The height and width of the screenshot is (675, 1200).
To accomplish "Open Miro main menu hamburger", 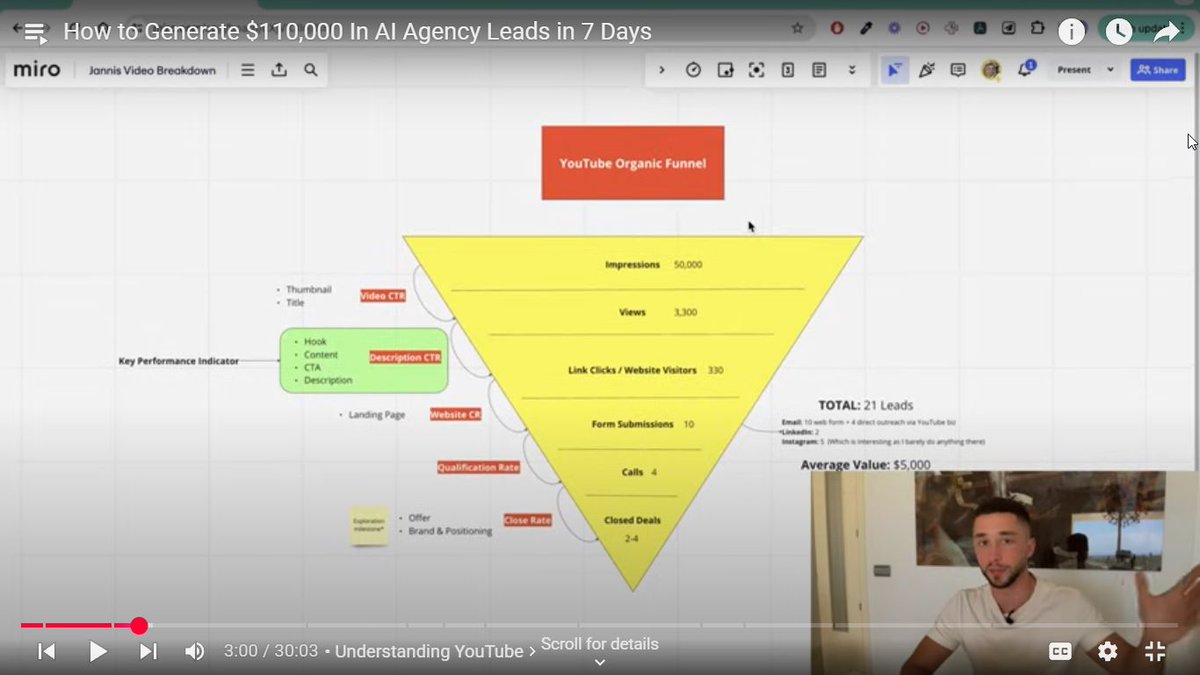I will click(248, 70).
